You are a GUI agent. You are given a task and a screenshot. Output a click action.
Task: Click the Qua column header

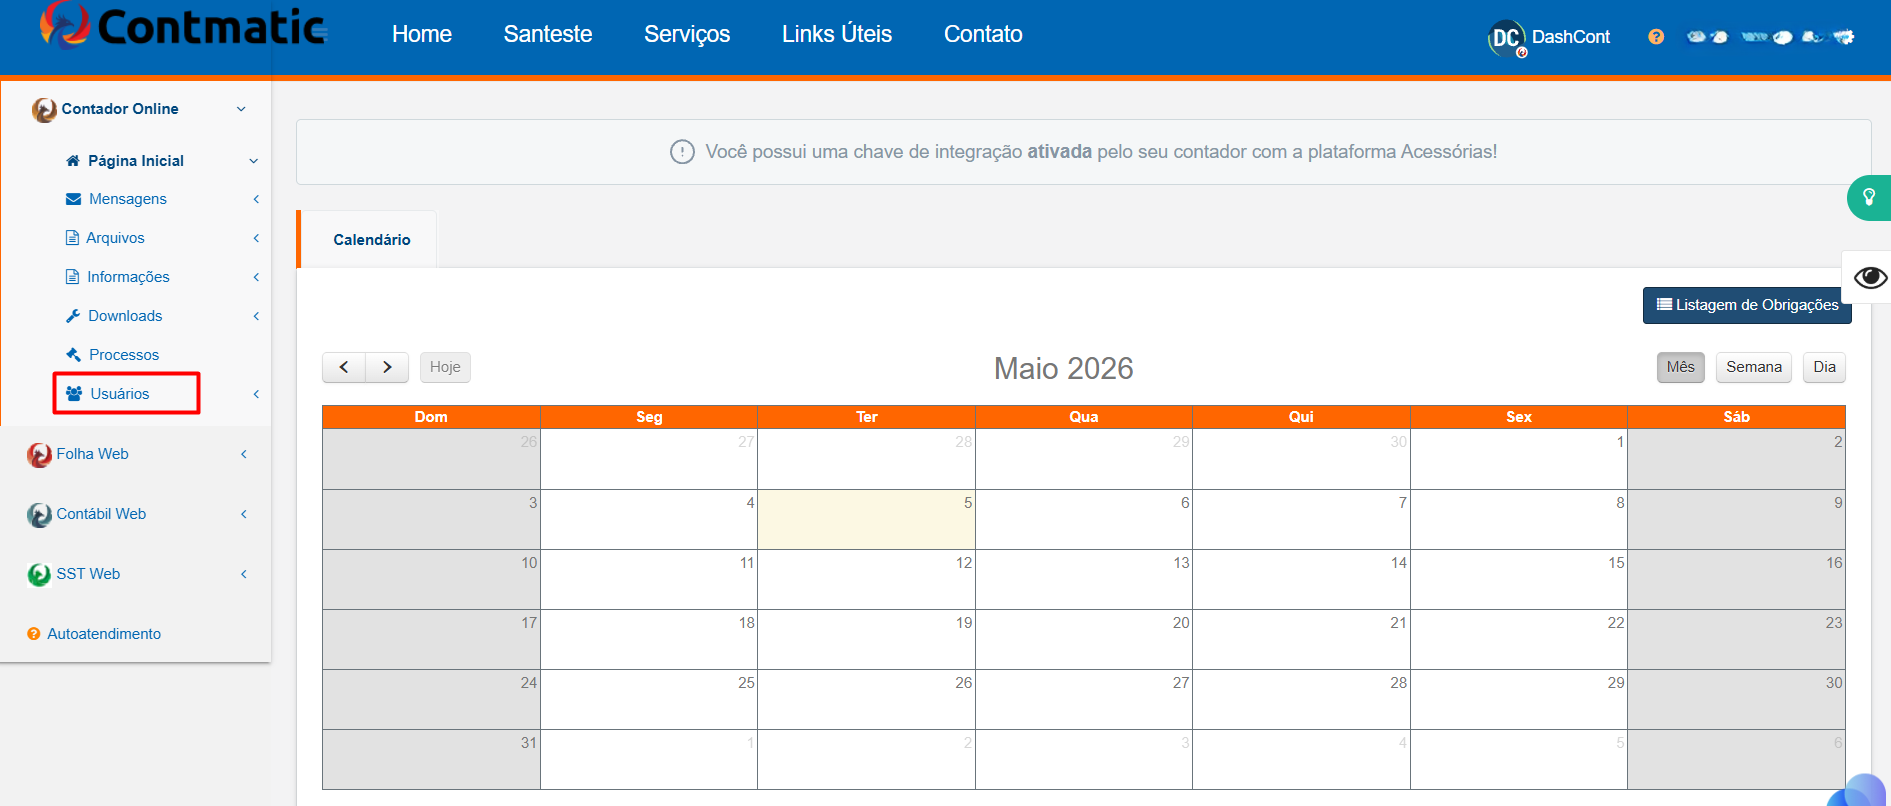(x=1084, y=417)
